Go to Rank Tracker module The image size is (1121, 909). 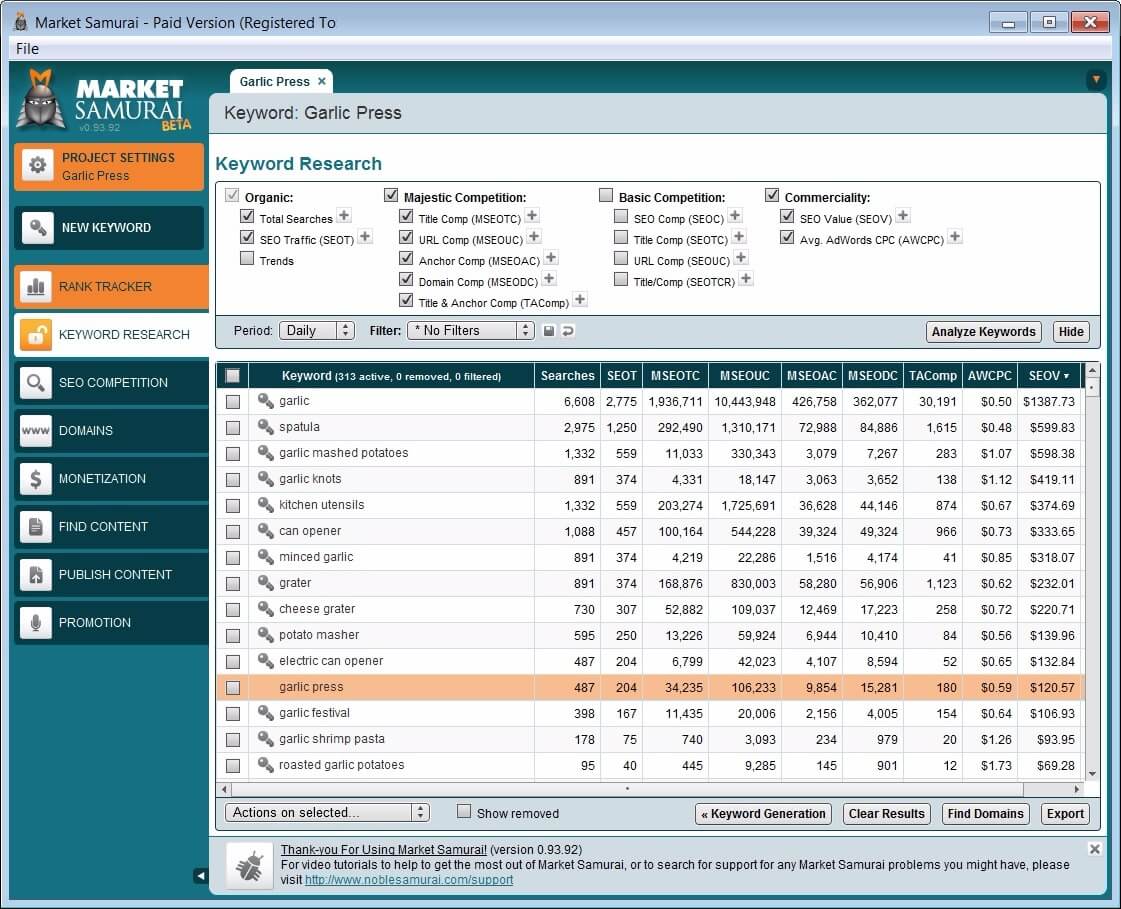point(111,287)
